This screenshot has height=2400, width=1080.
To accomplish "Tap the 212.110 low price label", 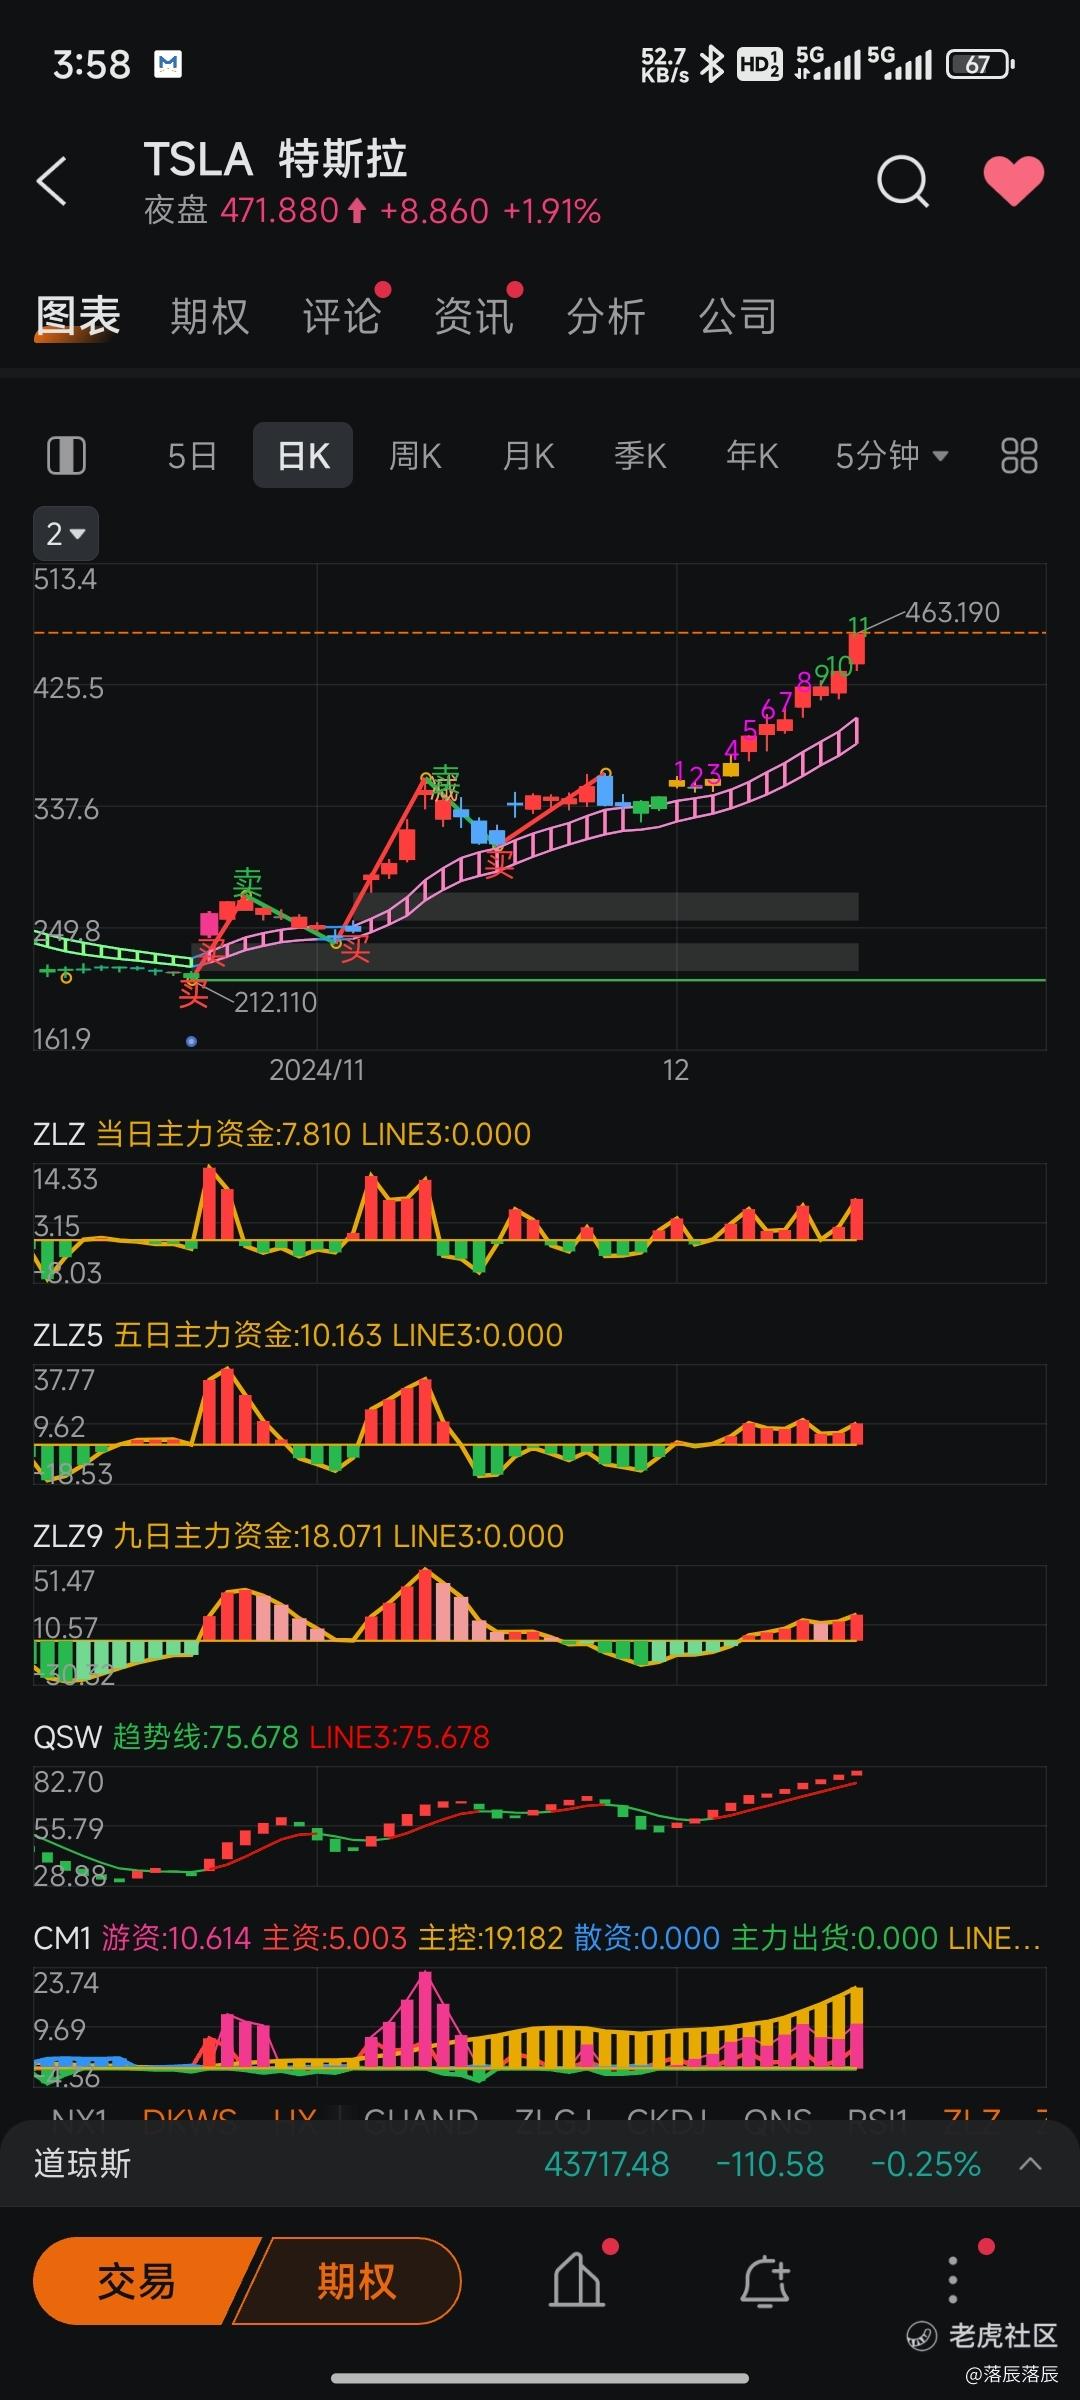I will [275, 1002].
